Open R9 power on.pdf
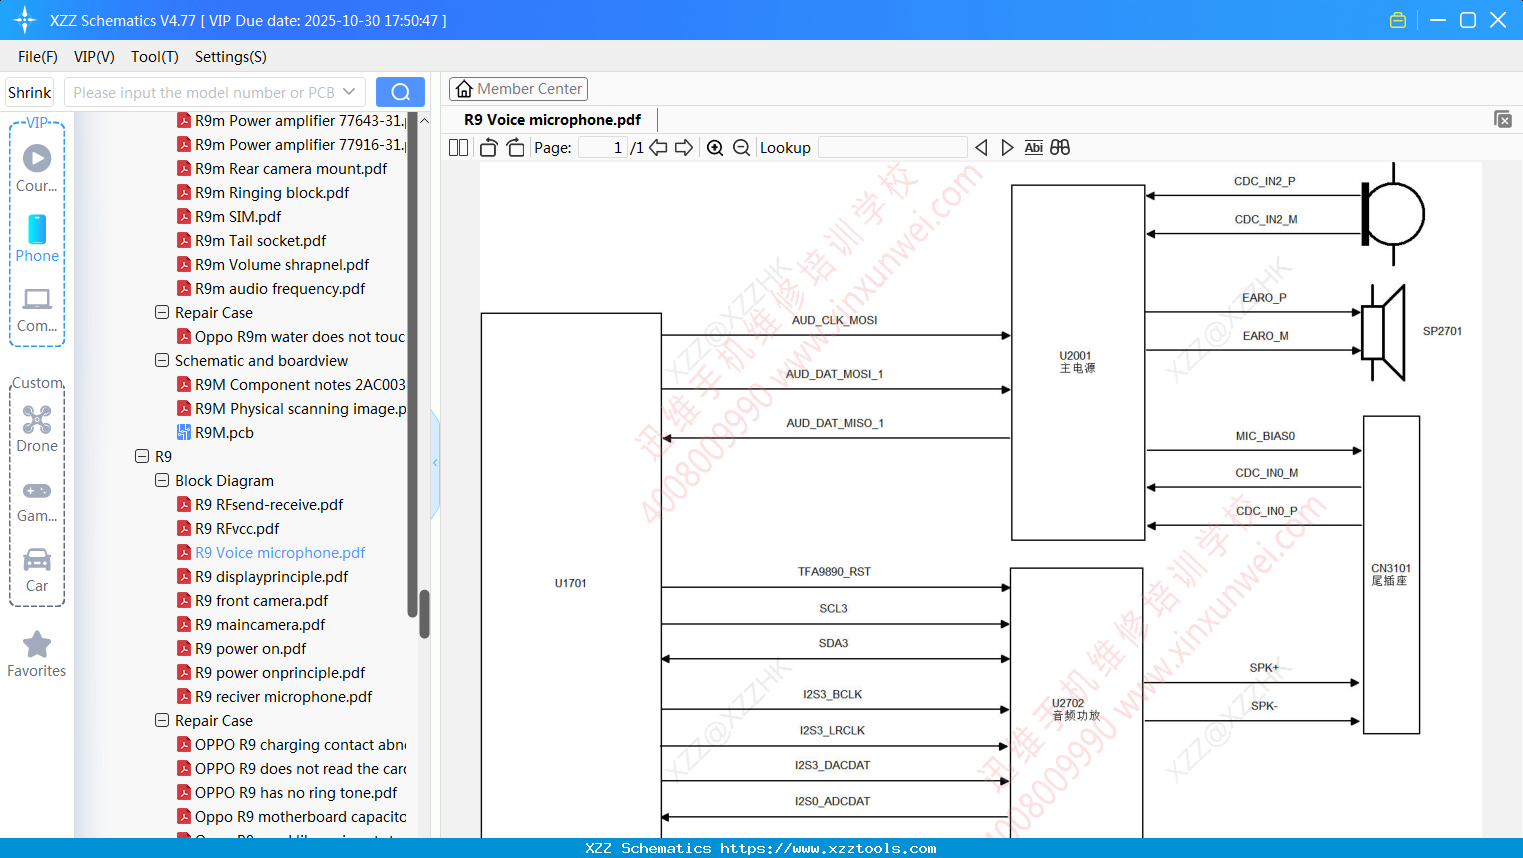 coord(251,648)
